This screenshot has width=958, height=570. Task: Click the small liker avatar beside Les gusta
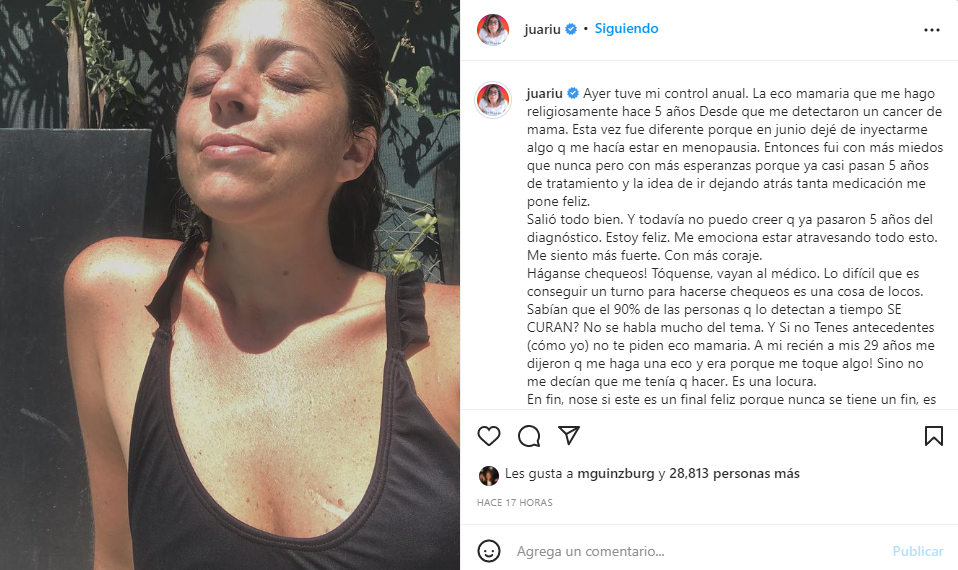point(489,475)
